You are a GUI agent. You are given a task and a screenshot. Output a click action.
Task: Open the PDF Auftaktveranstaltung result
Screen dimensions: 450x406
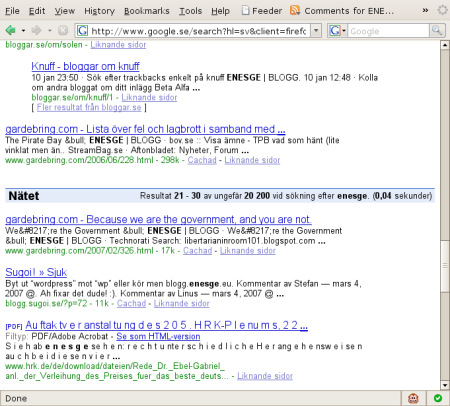166,325
